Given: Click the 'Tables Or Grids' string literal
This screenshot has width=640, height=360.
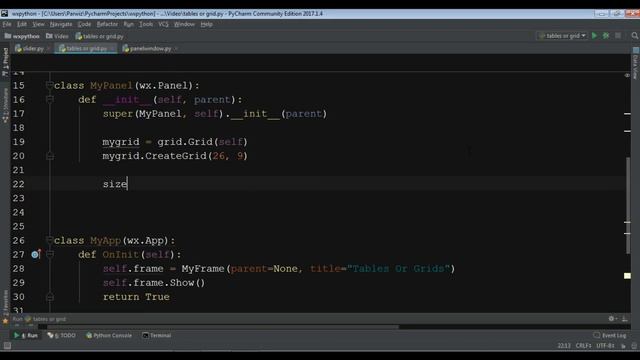Looking at the screenshot, I should (x=398, y=269).
